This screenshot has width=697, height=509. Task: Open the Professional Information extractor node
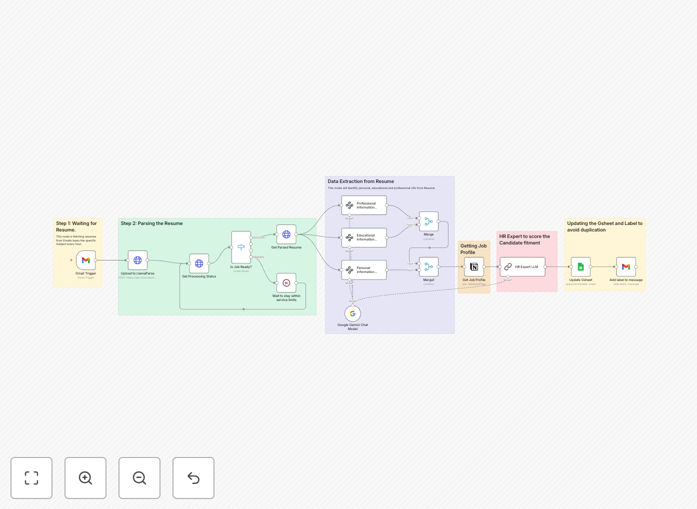point(364,205)
